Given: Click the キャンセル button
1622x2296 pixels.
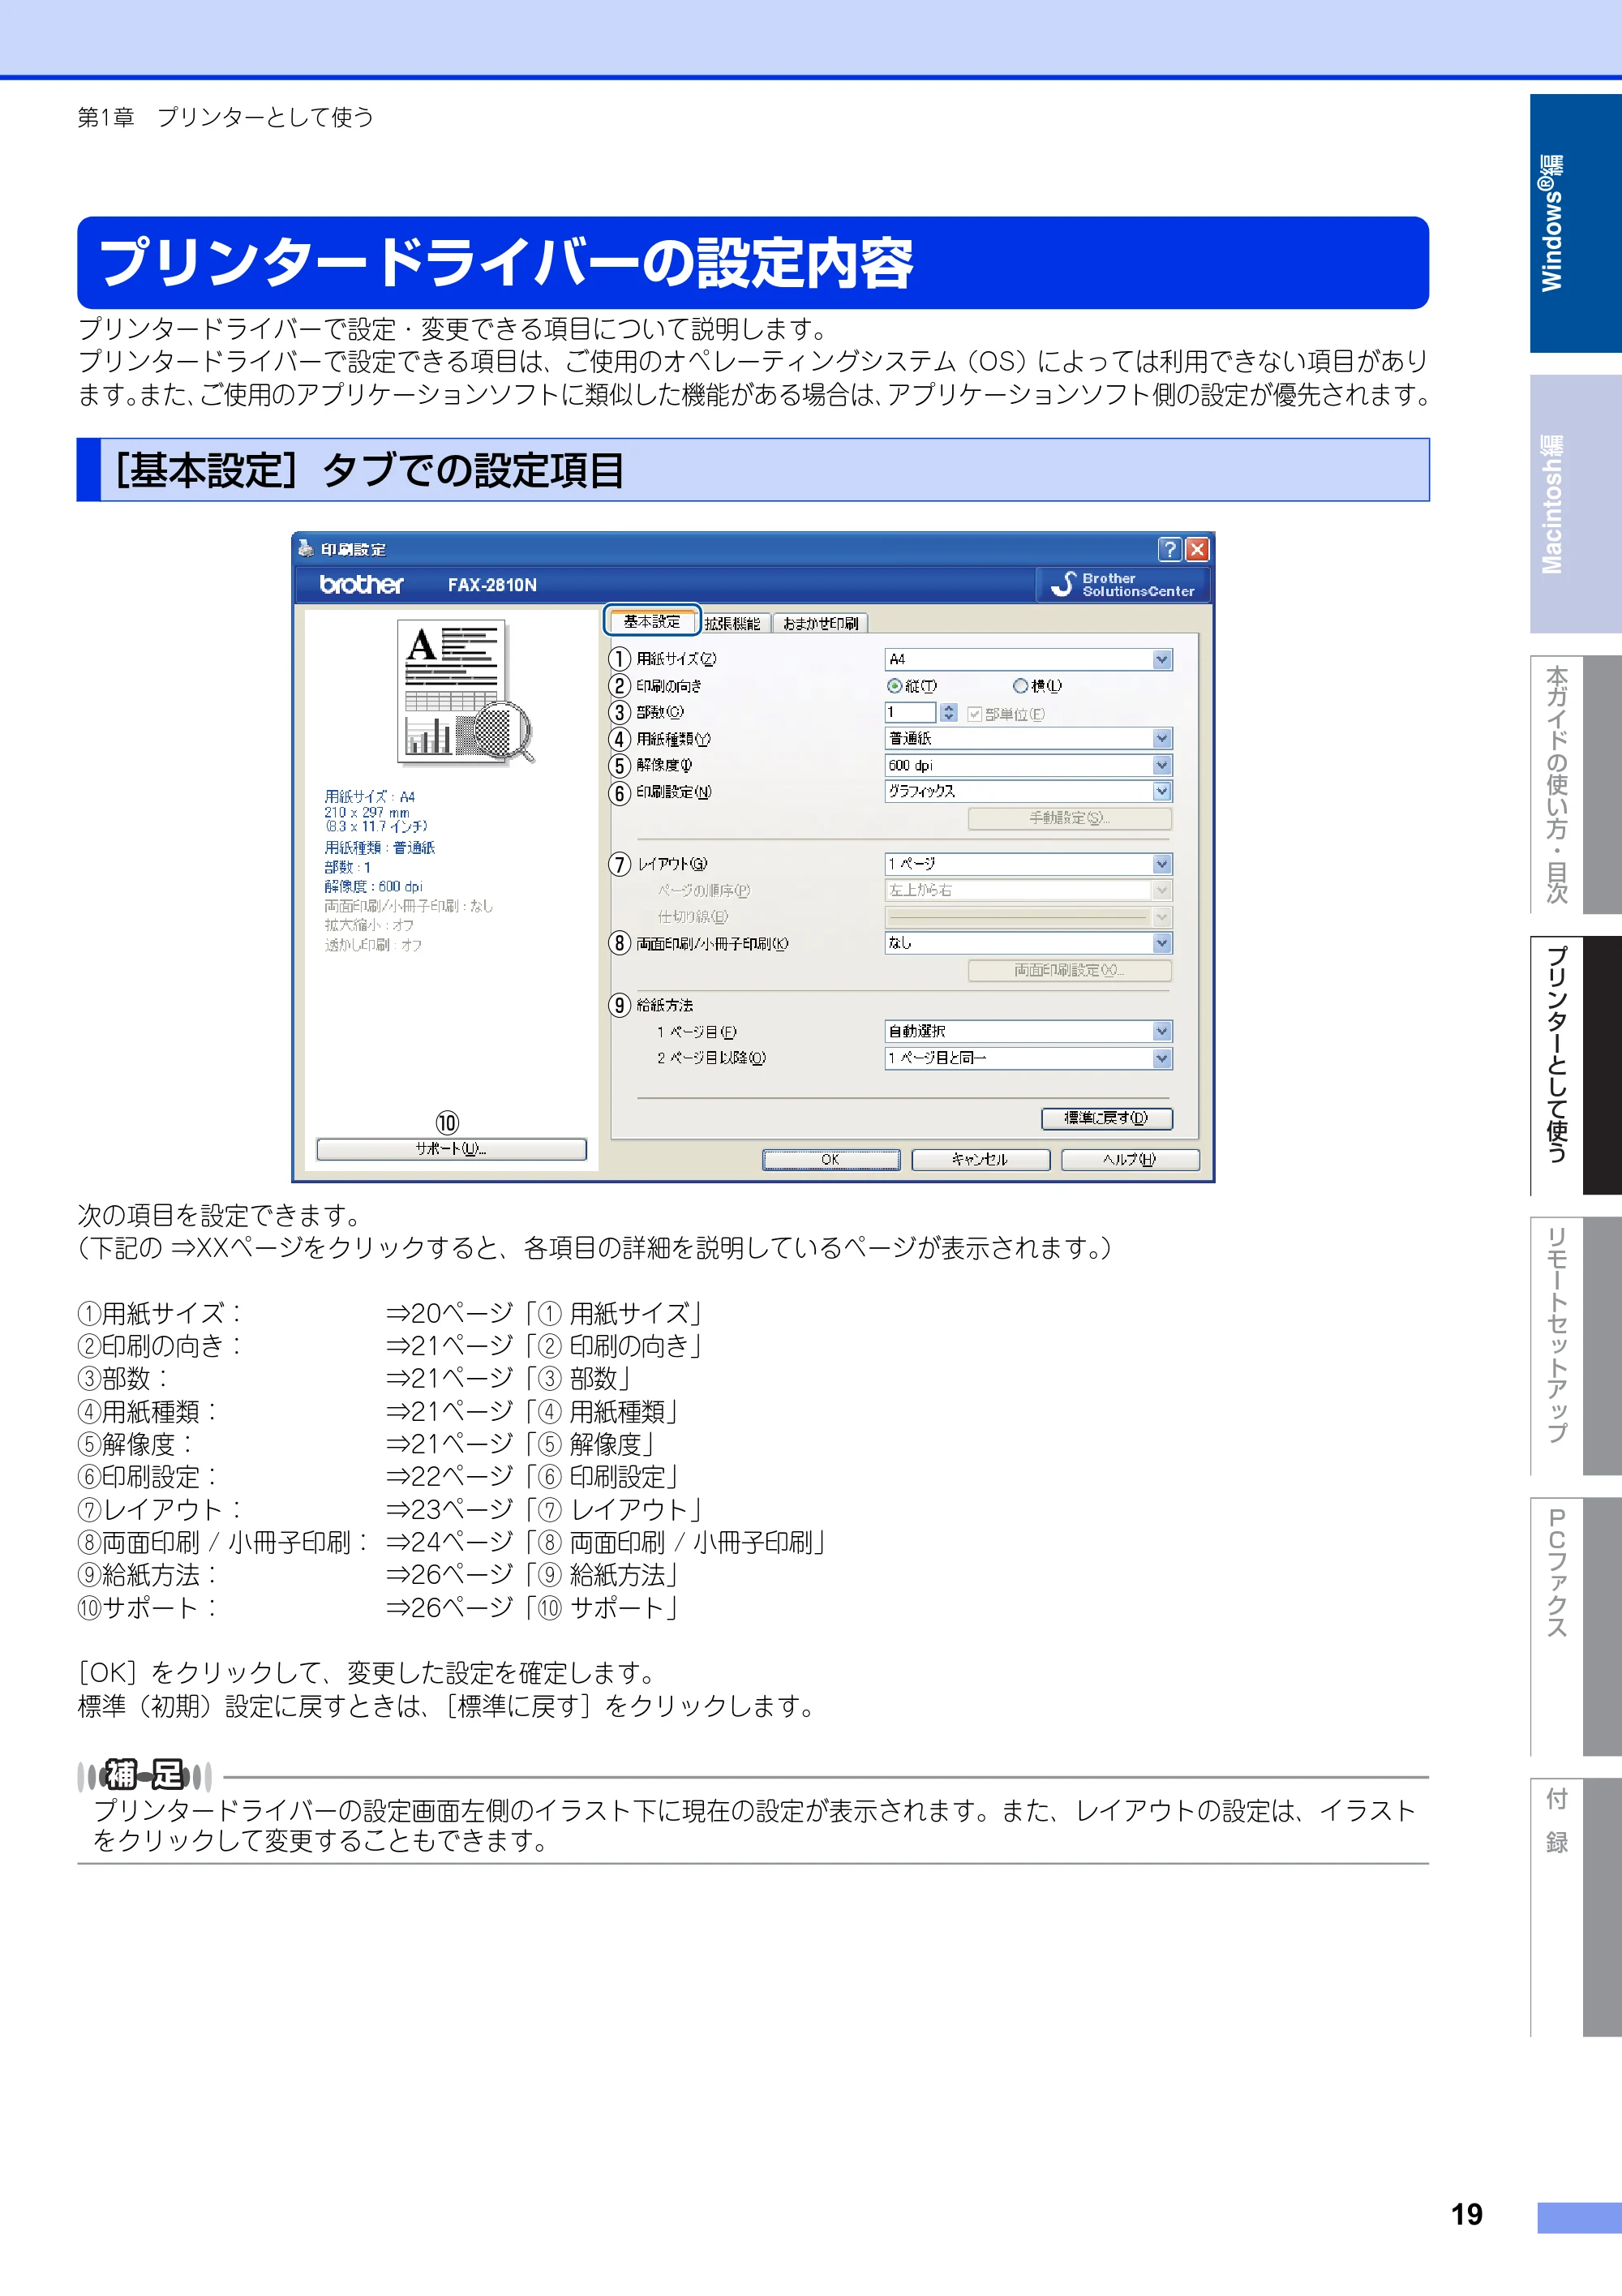Looking at the screenshot, I should click(x=980, y=1159).
